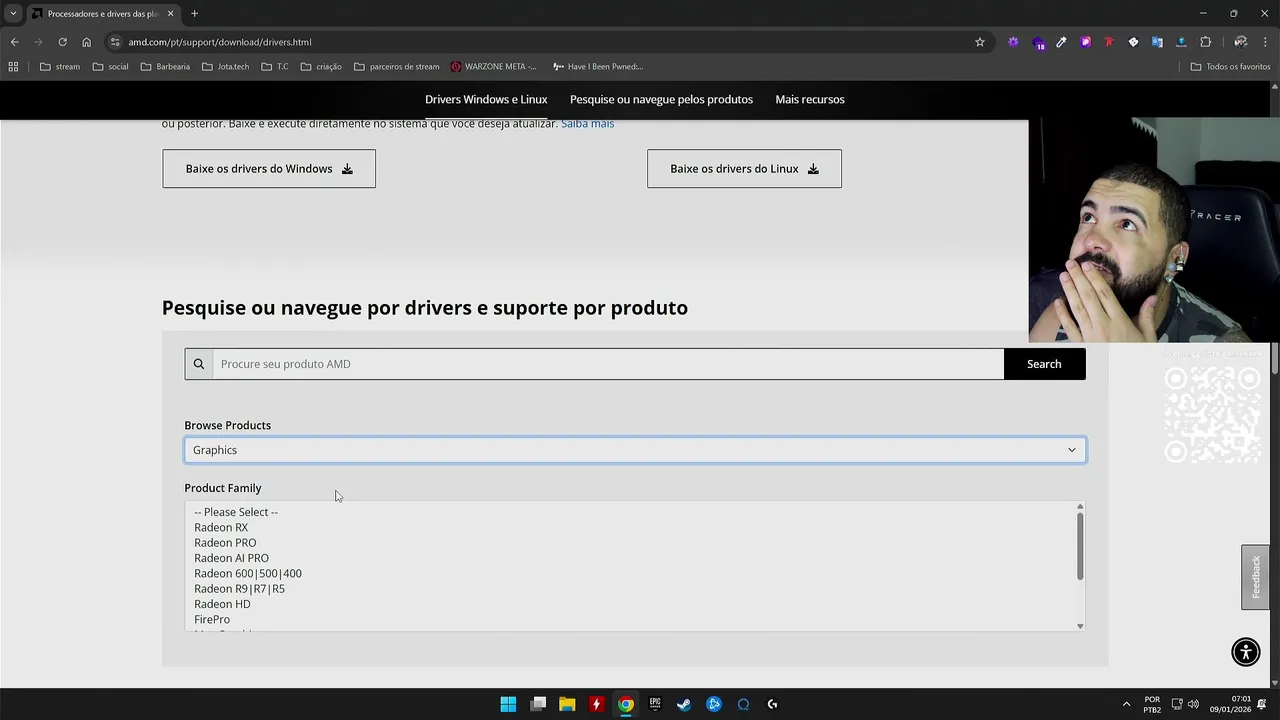Screen dimensions: 1280x720
Task: Open Battle.net from the taskbar
Action: point(714,704)
